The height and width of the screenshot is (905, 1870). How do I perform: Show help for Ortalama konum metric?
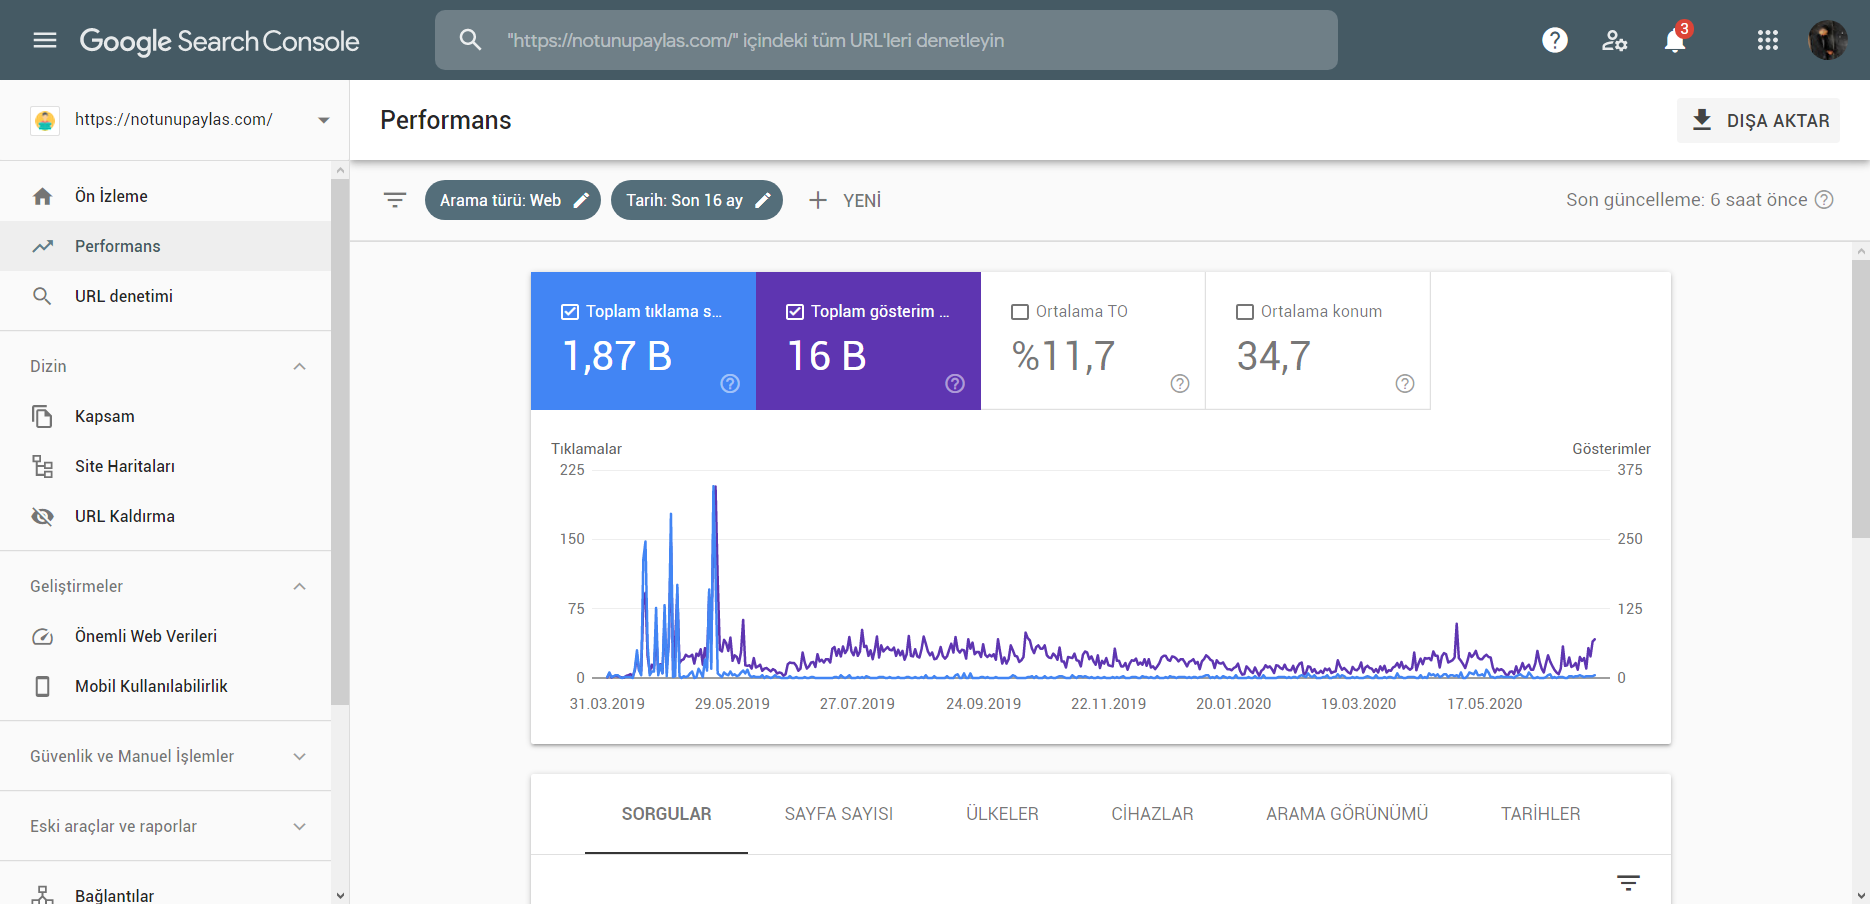pos(1405,384)
